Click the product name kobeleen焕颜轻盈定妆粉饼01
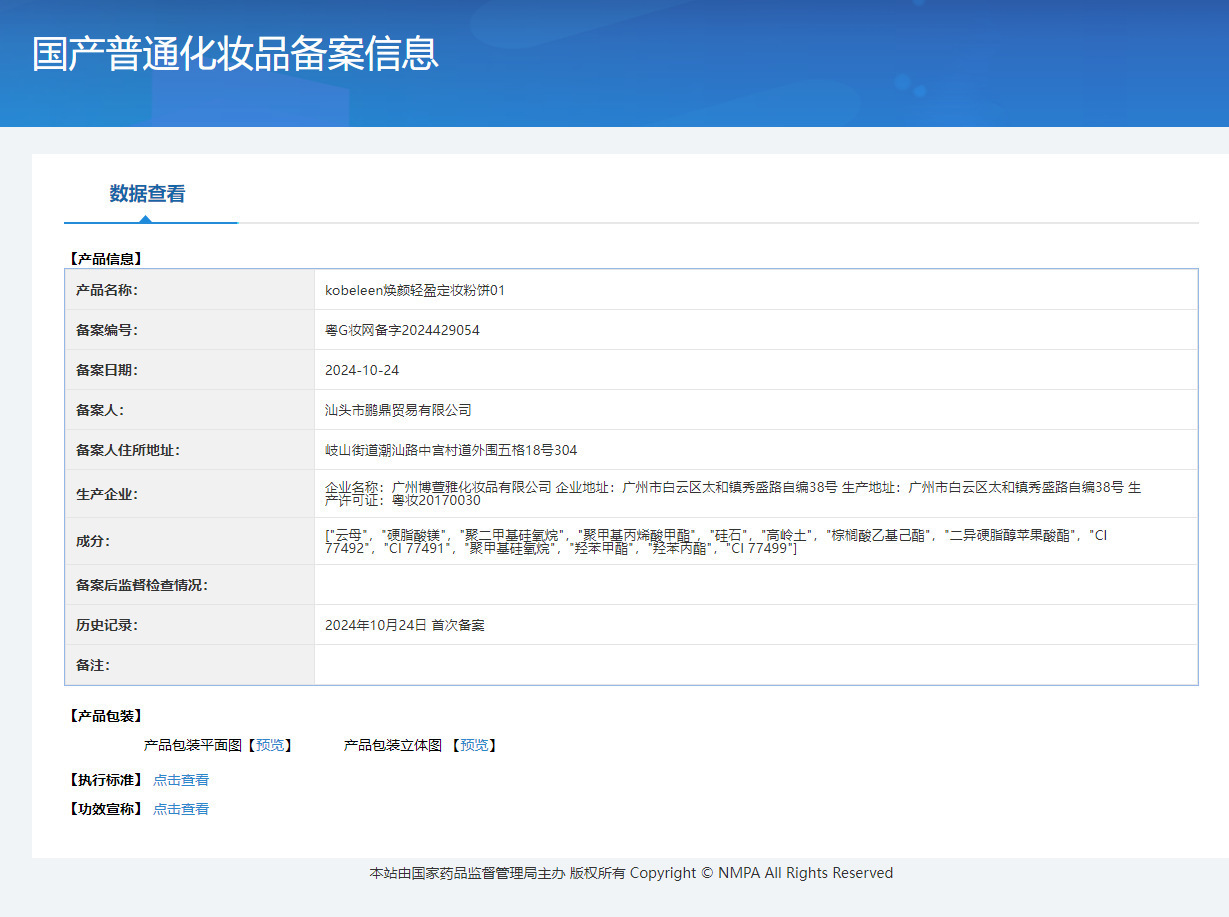Image resolution: width=1229 pixels, height=917 pixels. point(415,290)
